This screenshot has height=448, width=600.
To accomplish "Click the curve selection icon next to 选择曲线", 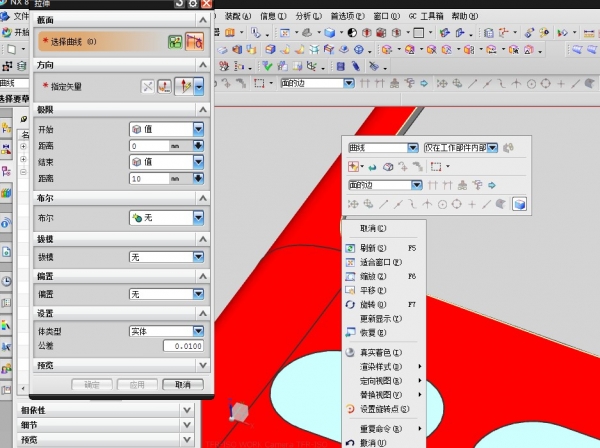I will tap(194, 42).
